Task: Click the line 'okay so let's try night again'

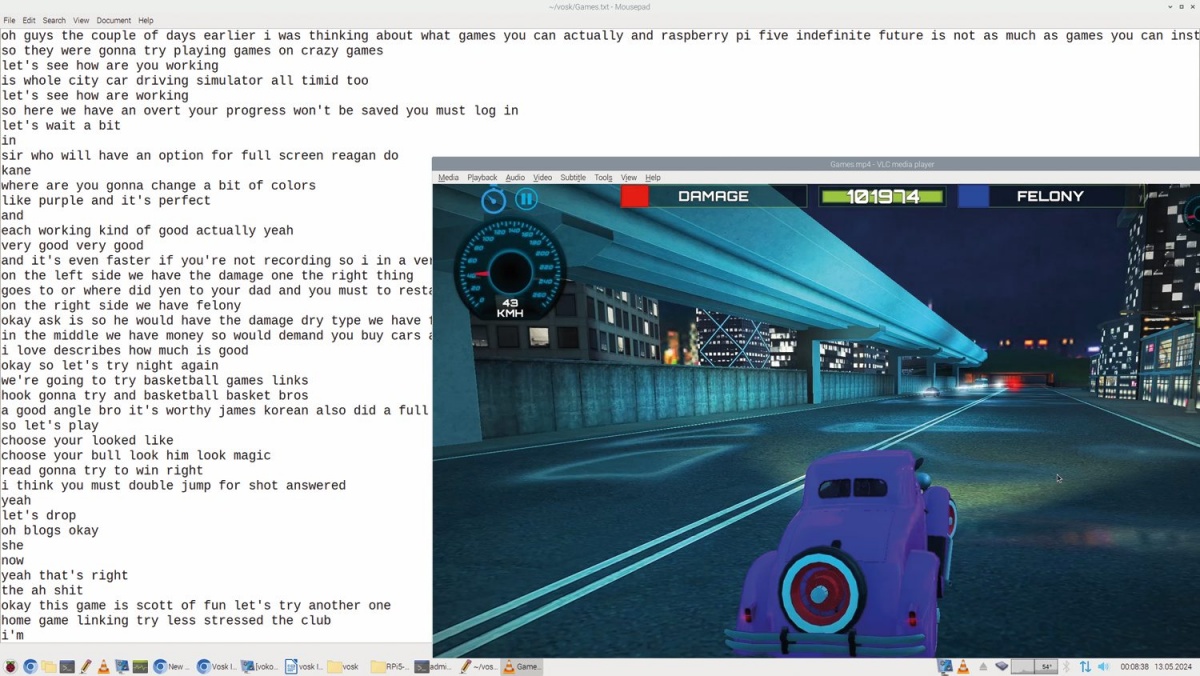Action: (110, 366)
